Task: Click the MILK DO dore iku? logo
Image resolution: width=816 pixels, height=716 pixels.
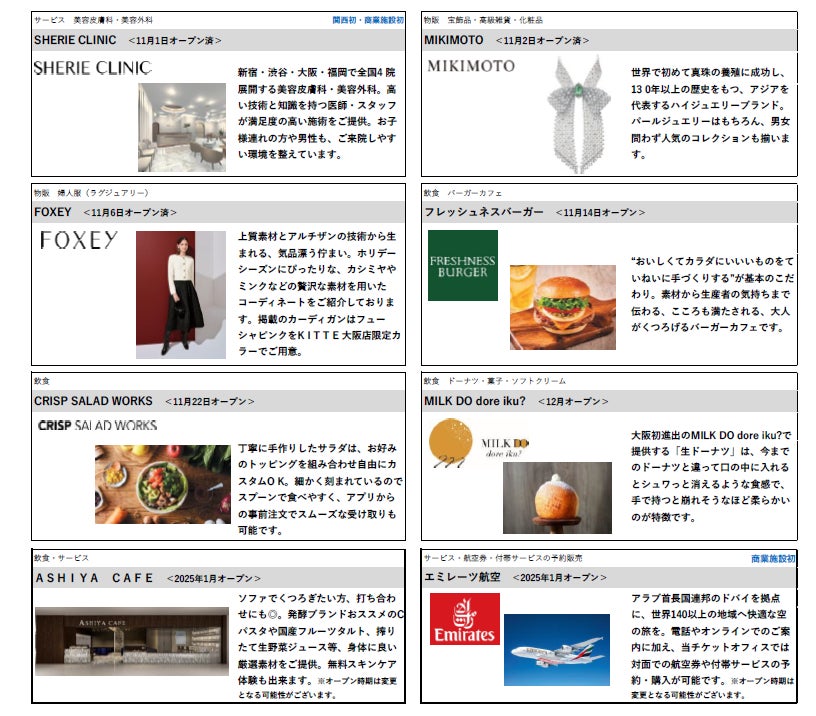Action: [x=479, y=444]
